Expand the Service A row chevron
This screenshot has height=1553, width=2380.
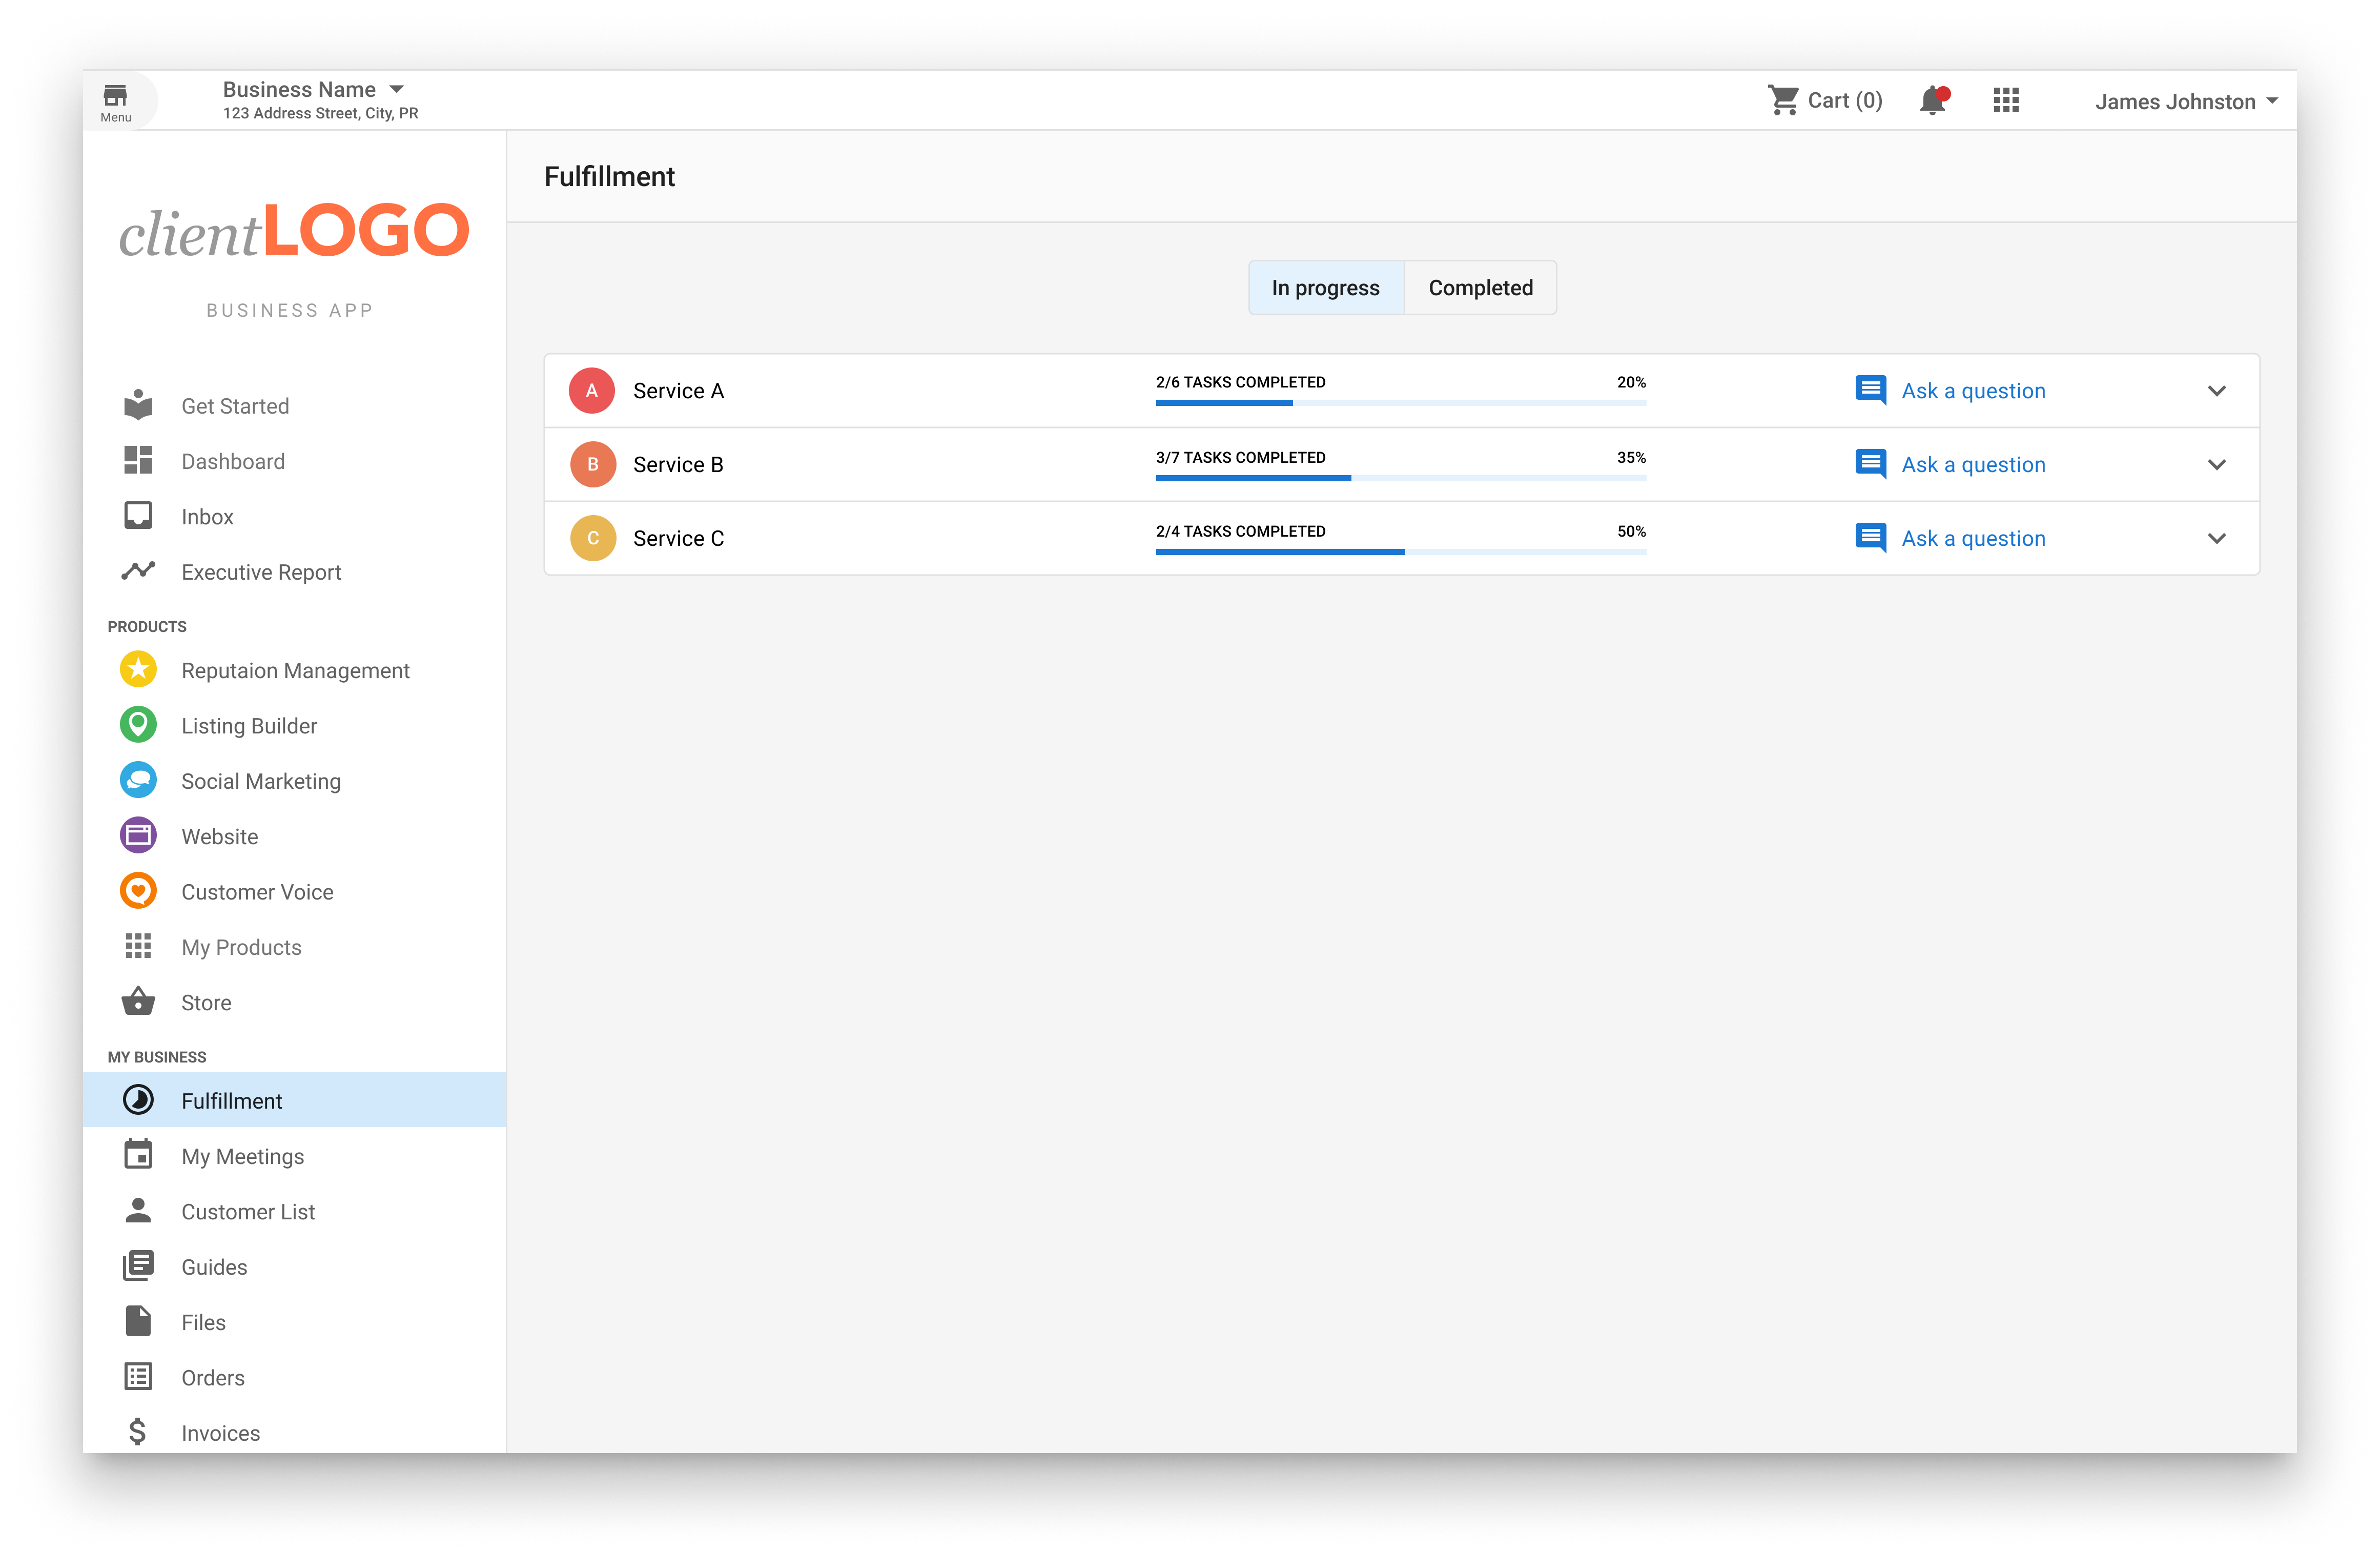click(2217, 391)
